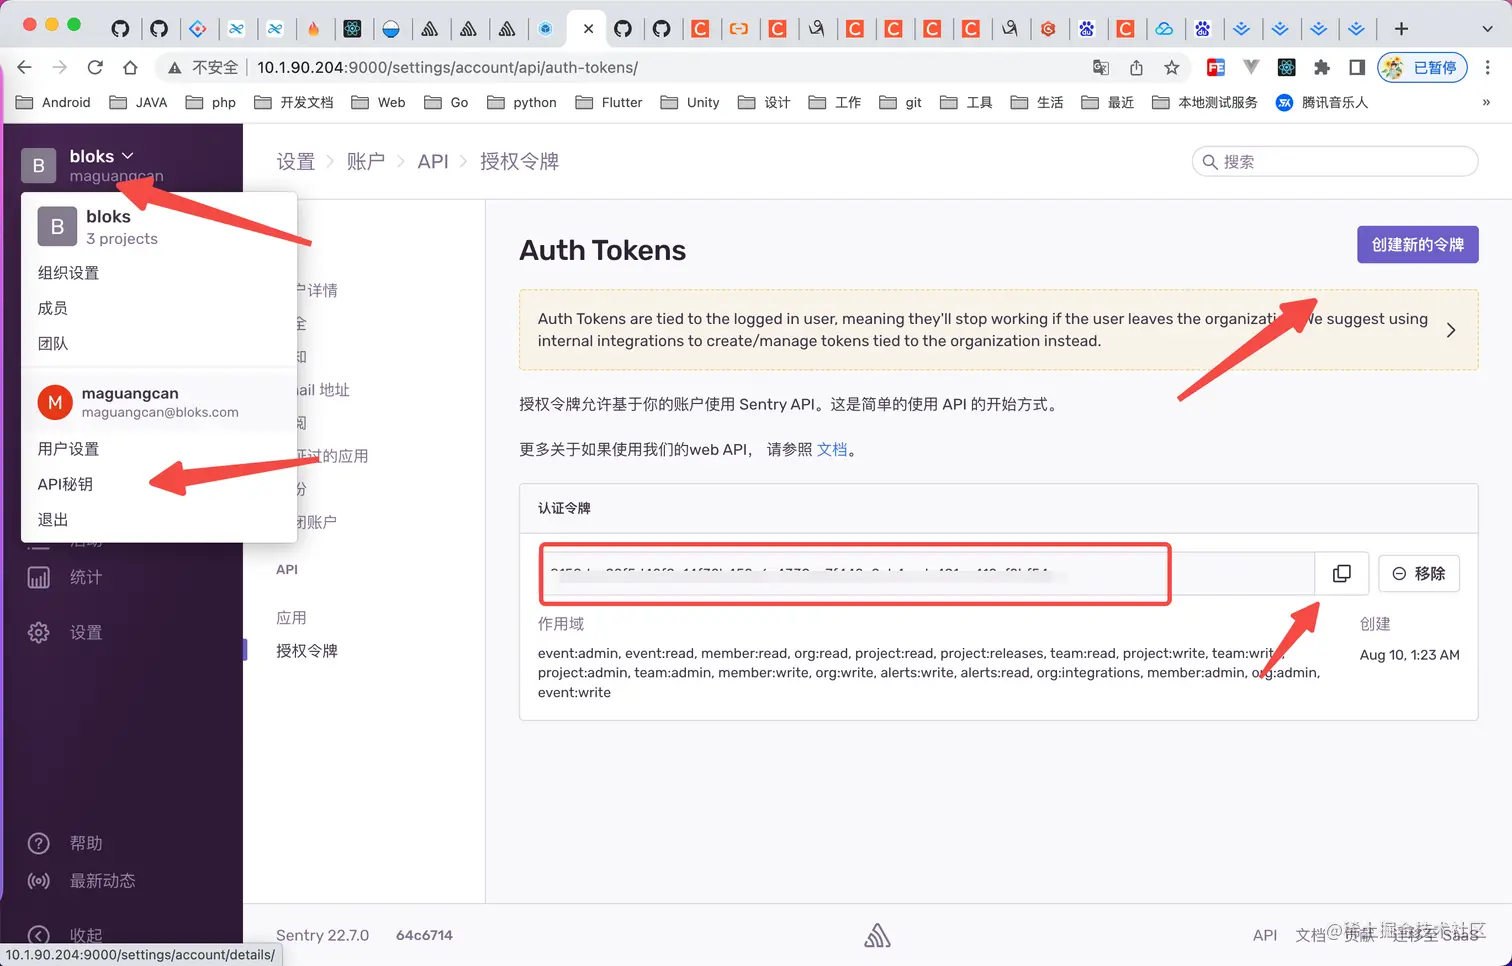Click the maguangcan user avatar
The height and width of the screenshot is (966, 1512).
[x=55, y=402]
